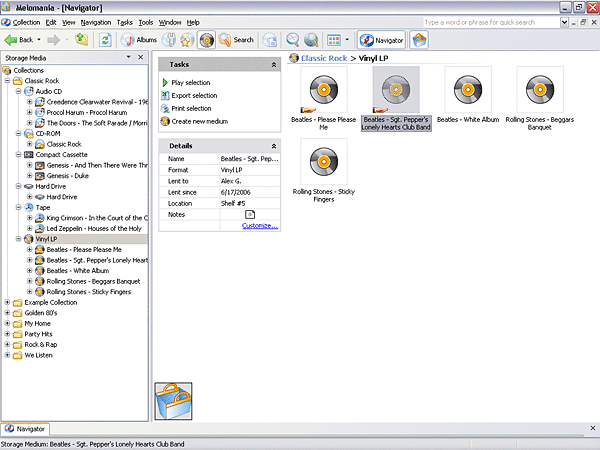This screenshot has width=600, height=450.
Task: Open the Back history dropdown arrow
Action: click(39, 40)
